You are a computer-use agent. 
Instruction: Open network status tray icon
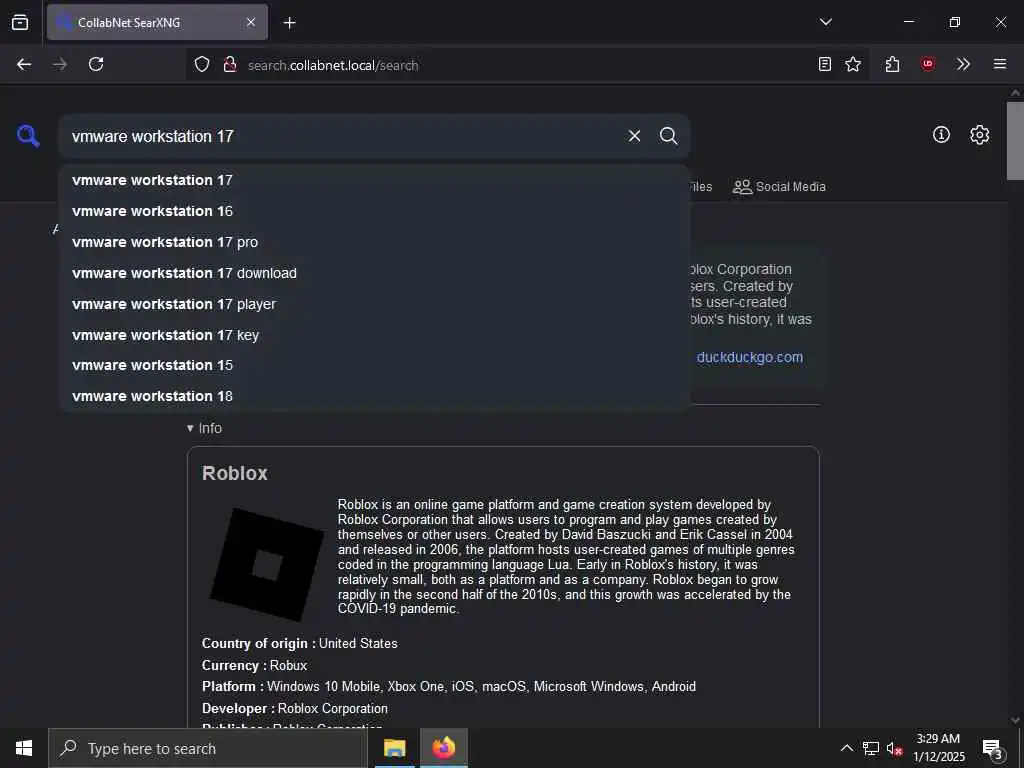pos(871,748)
